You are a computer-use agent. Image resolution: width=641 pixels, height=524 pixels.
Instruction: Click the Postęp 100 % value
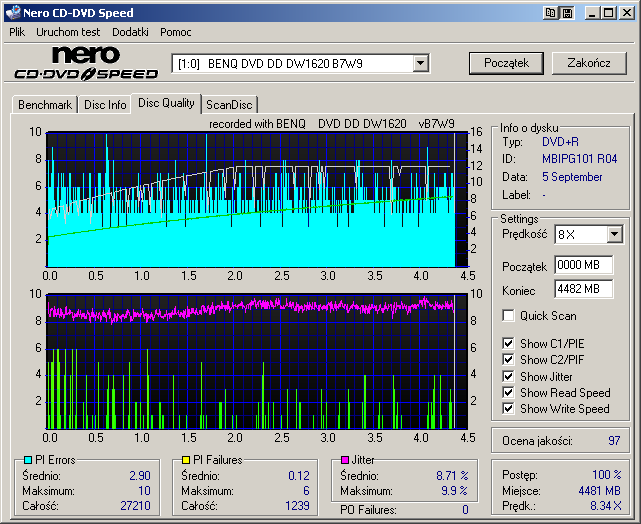[x=607, y=475]
